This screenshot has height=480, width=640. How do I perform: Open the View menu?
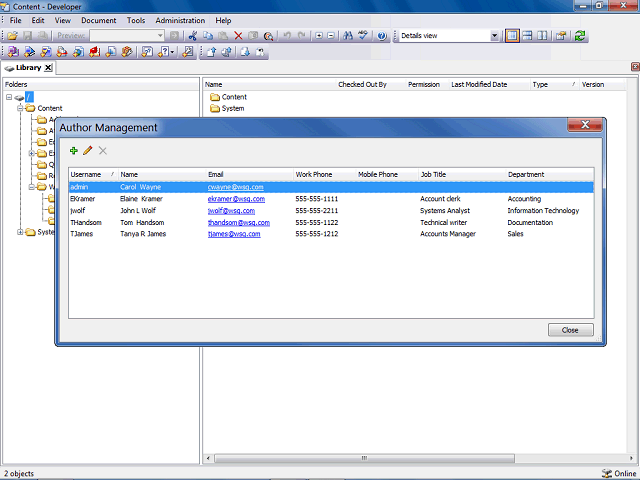pyautogui.click(x=63, y=20)
